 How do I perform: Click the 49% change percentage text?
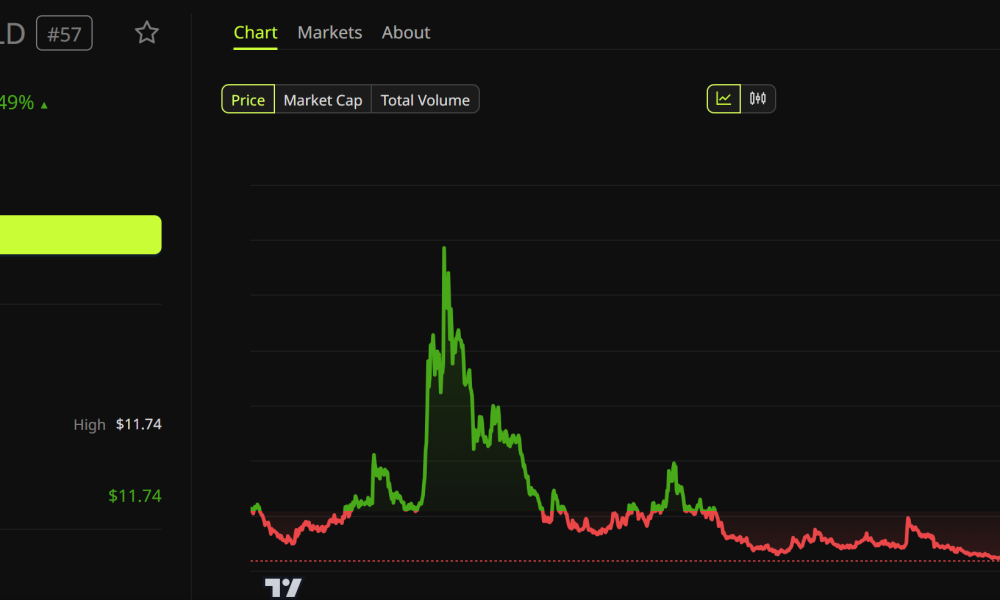17,102
